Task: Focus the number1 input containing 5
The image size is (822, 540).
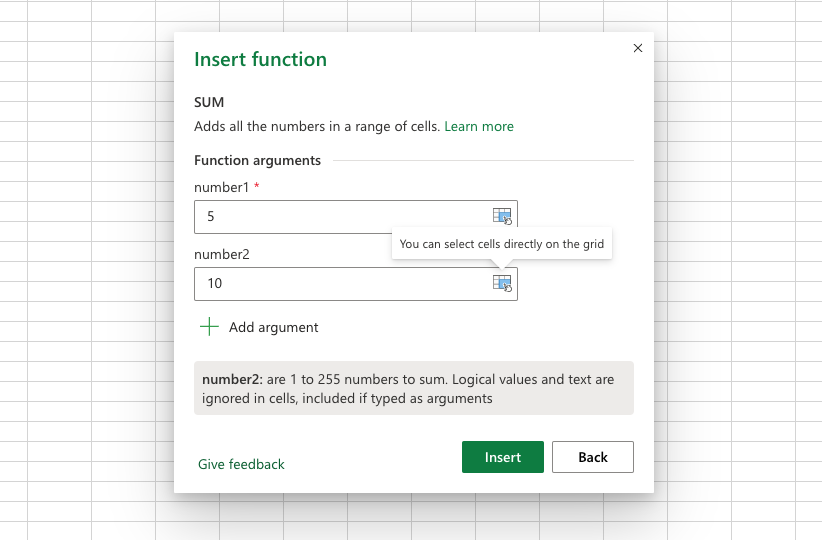Action: tap(340, 216)
